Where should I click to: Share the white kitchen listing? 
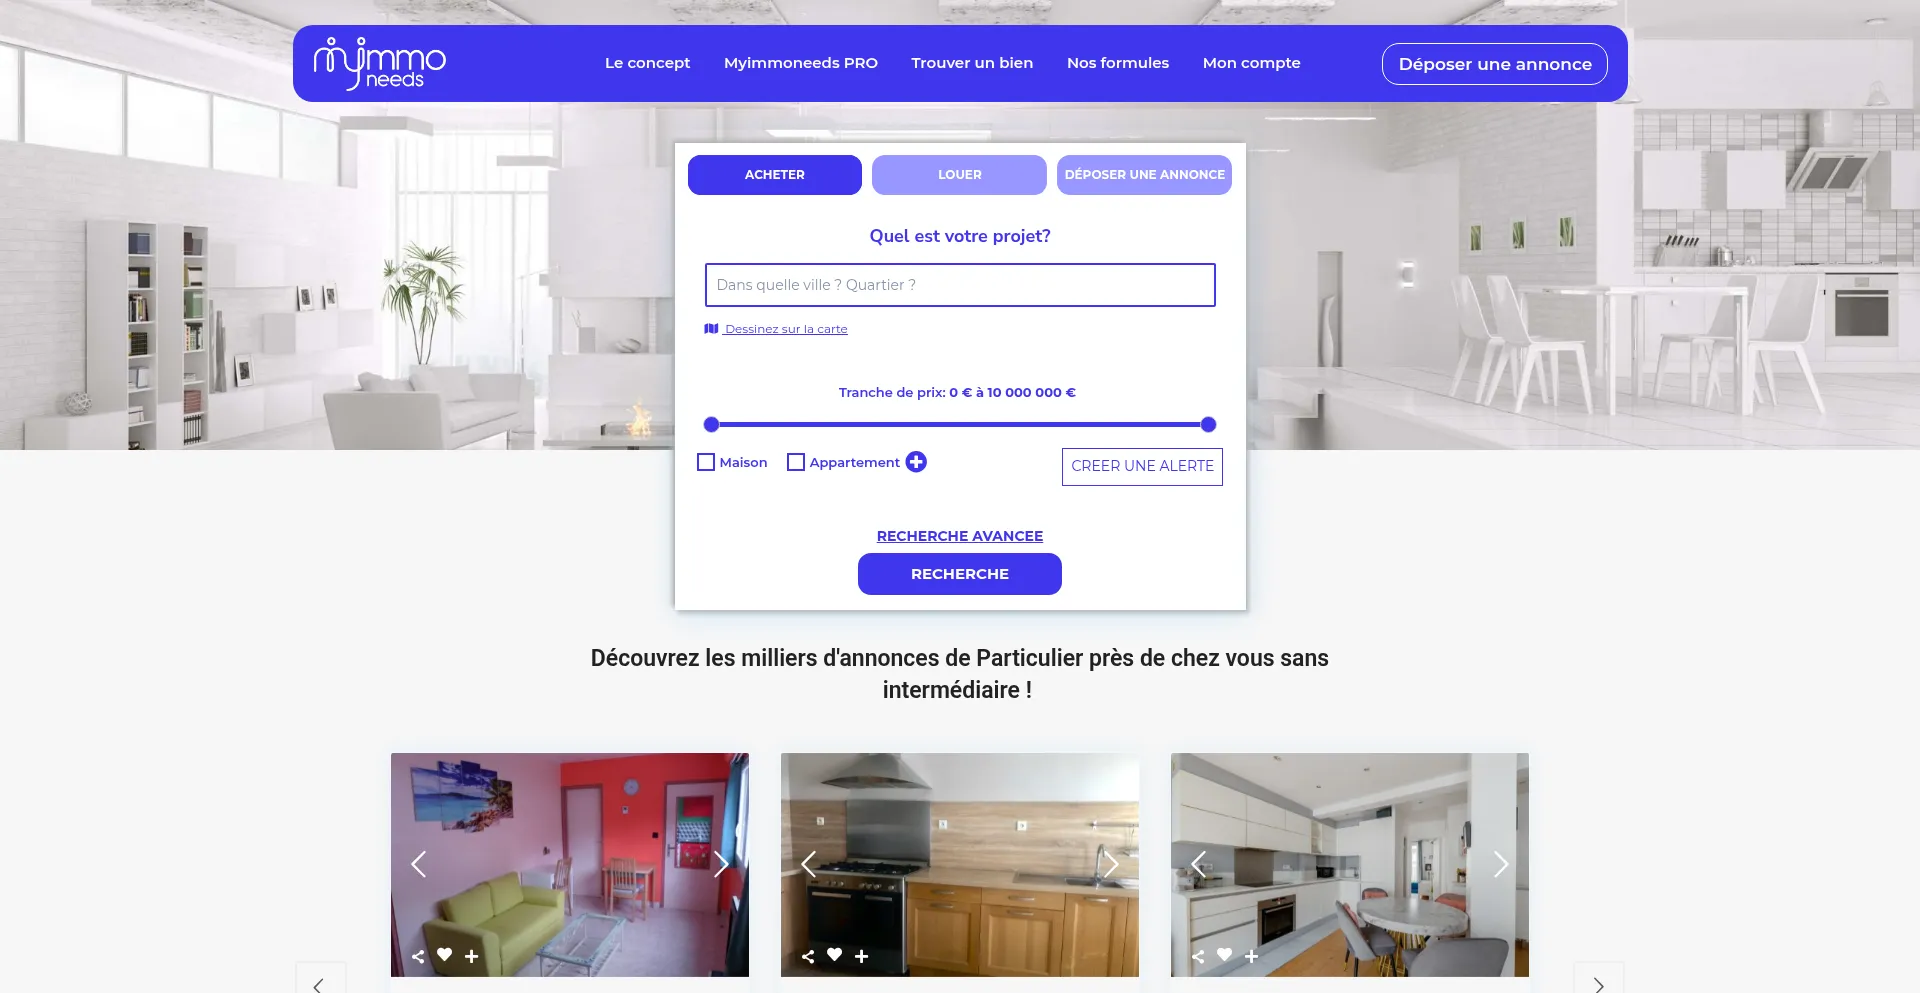1198,956
